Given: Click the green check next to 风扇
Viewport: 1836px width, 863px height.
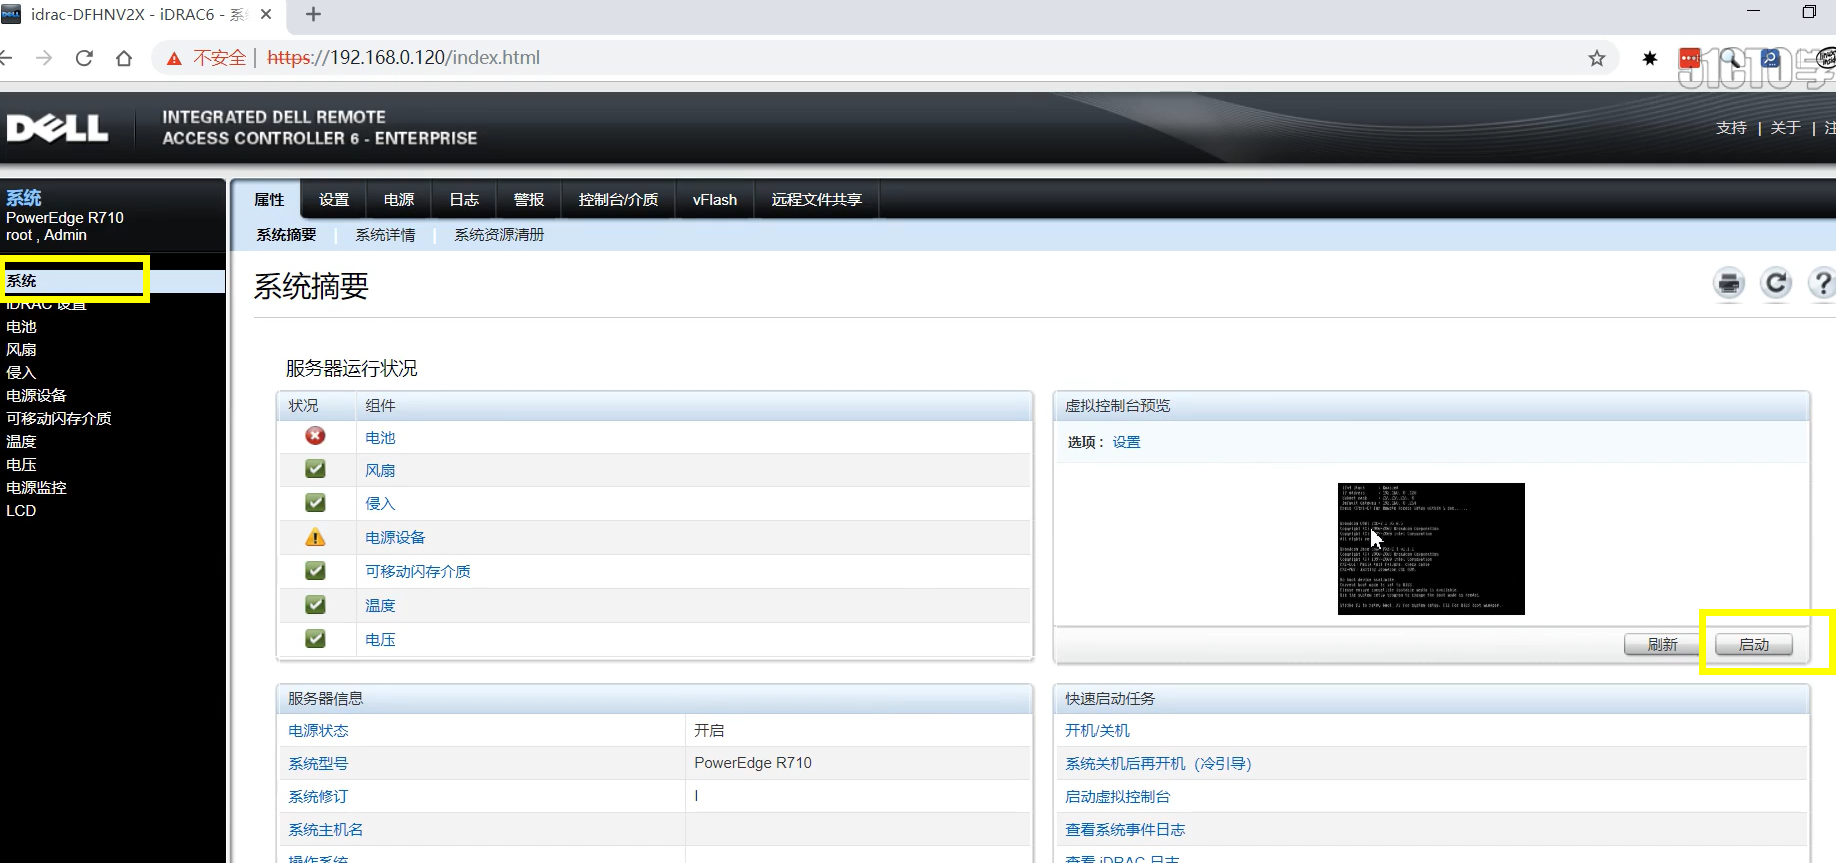Looking at the screenshot, I should pyautogui.click(x=315, y=469).
